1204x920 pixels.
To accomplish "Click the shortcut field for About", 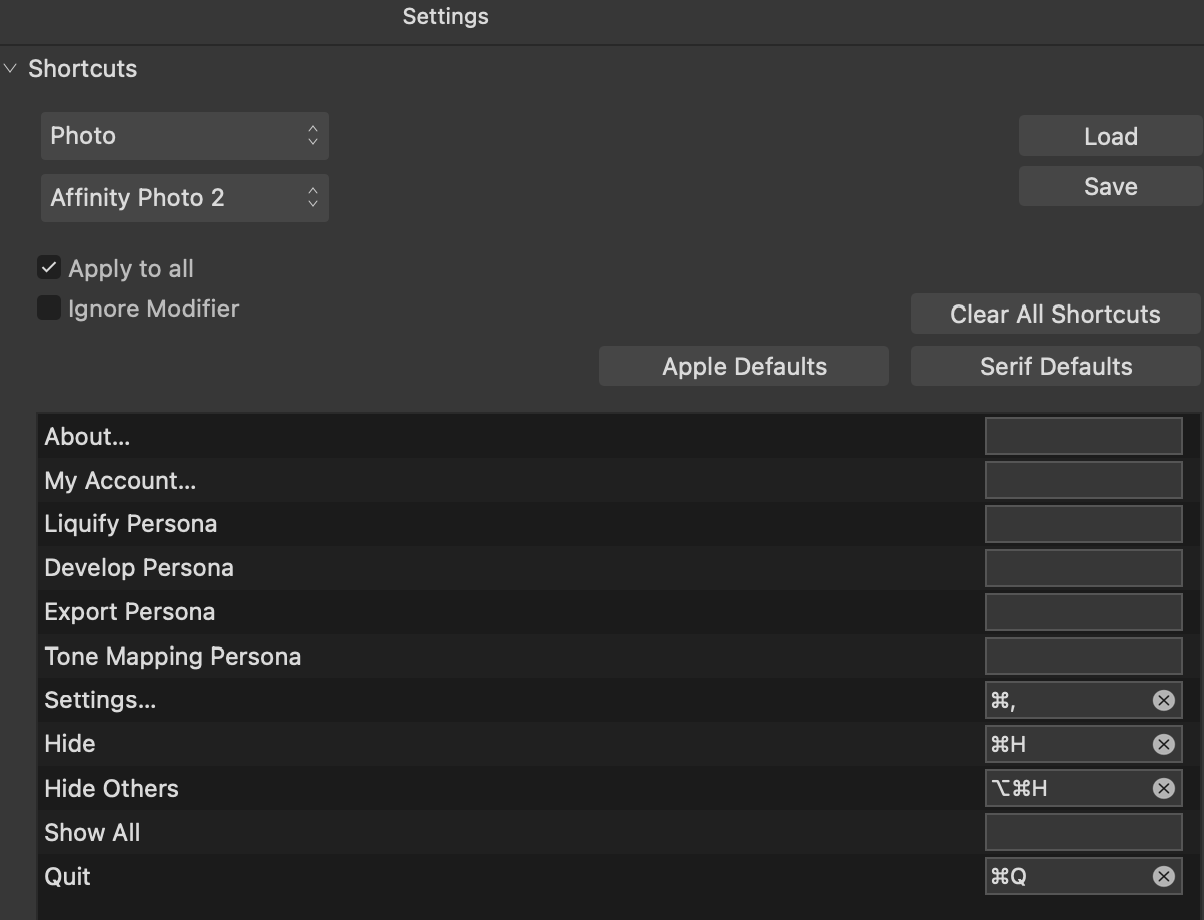I will [x=1083, y=435].
